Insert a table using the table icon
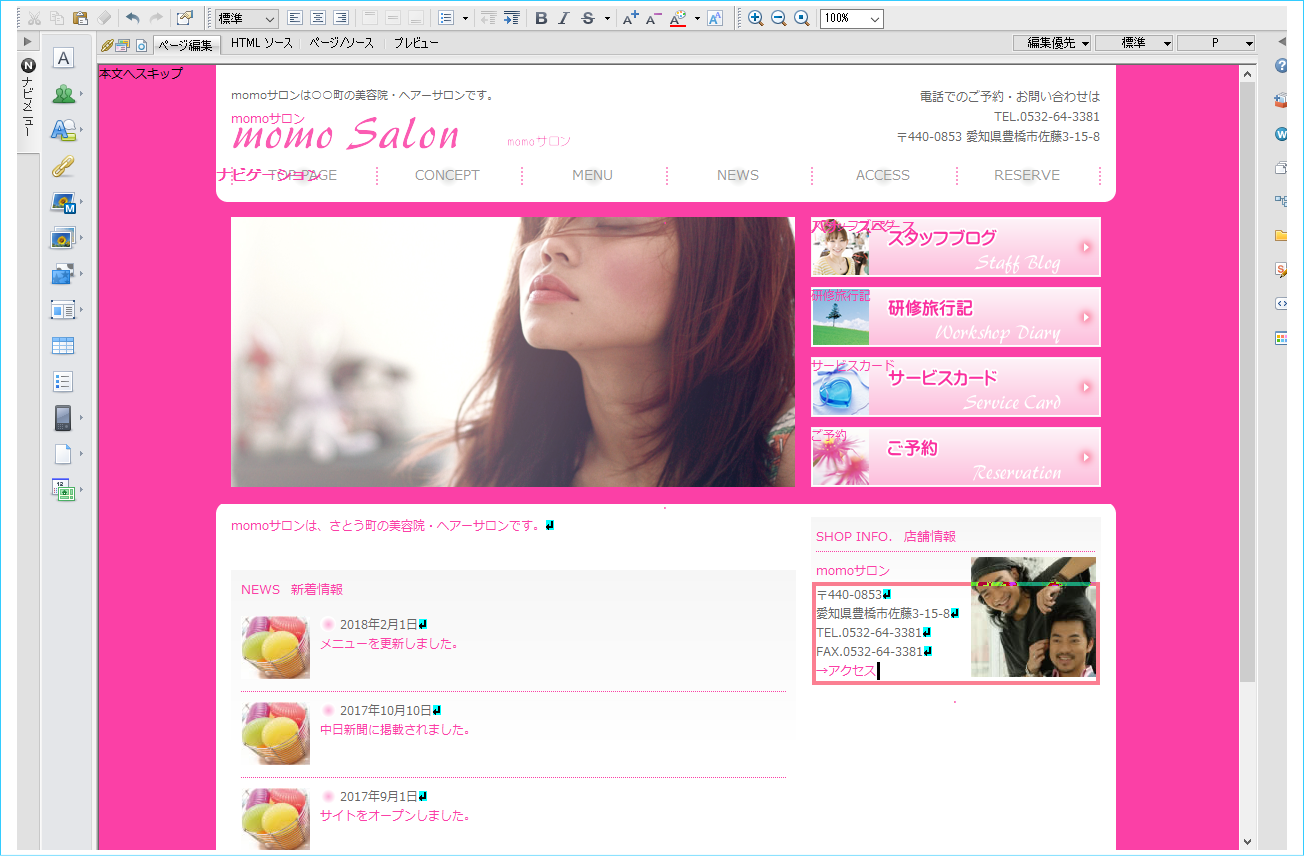 (63, 346)
